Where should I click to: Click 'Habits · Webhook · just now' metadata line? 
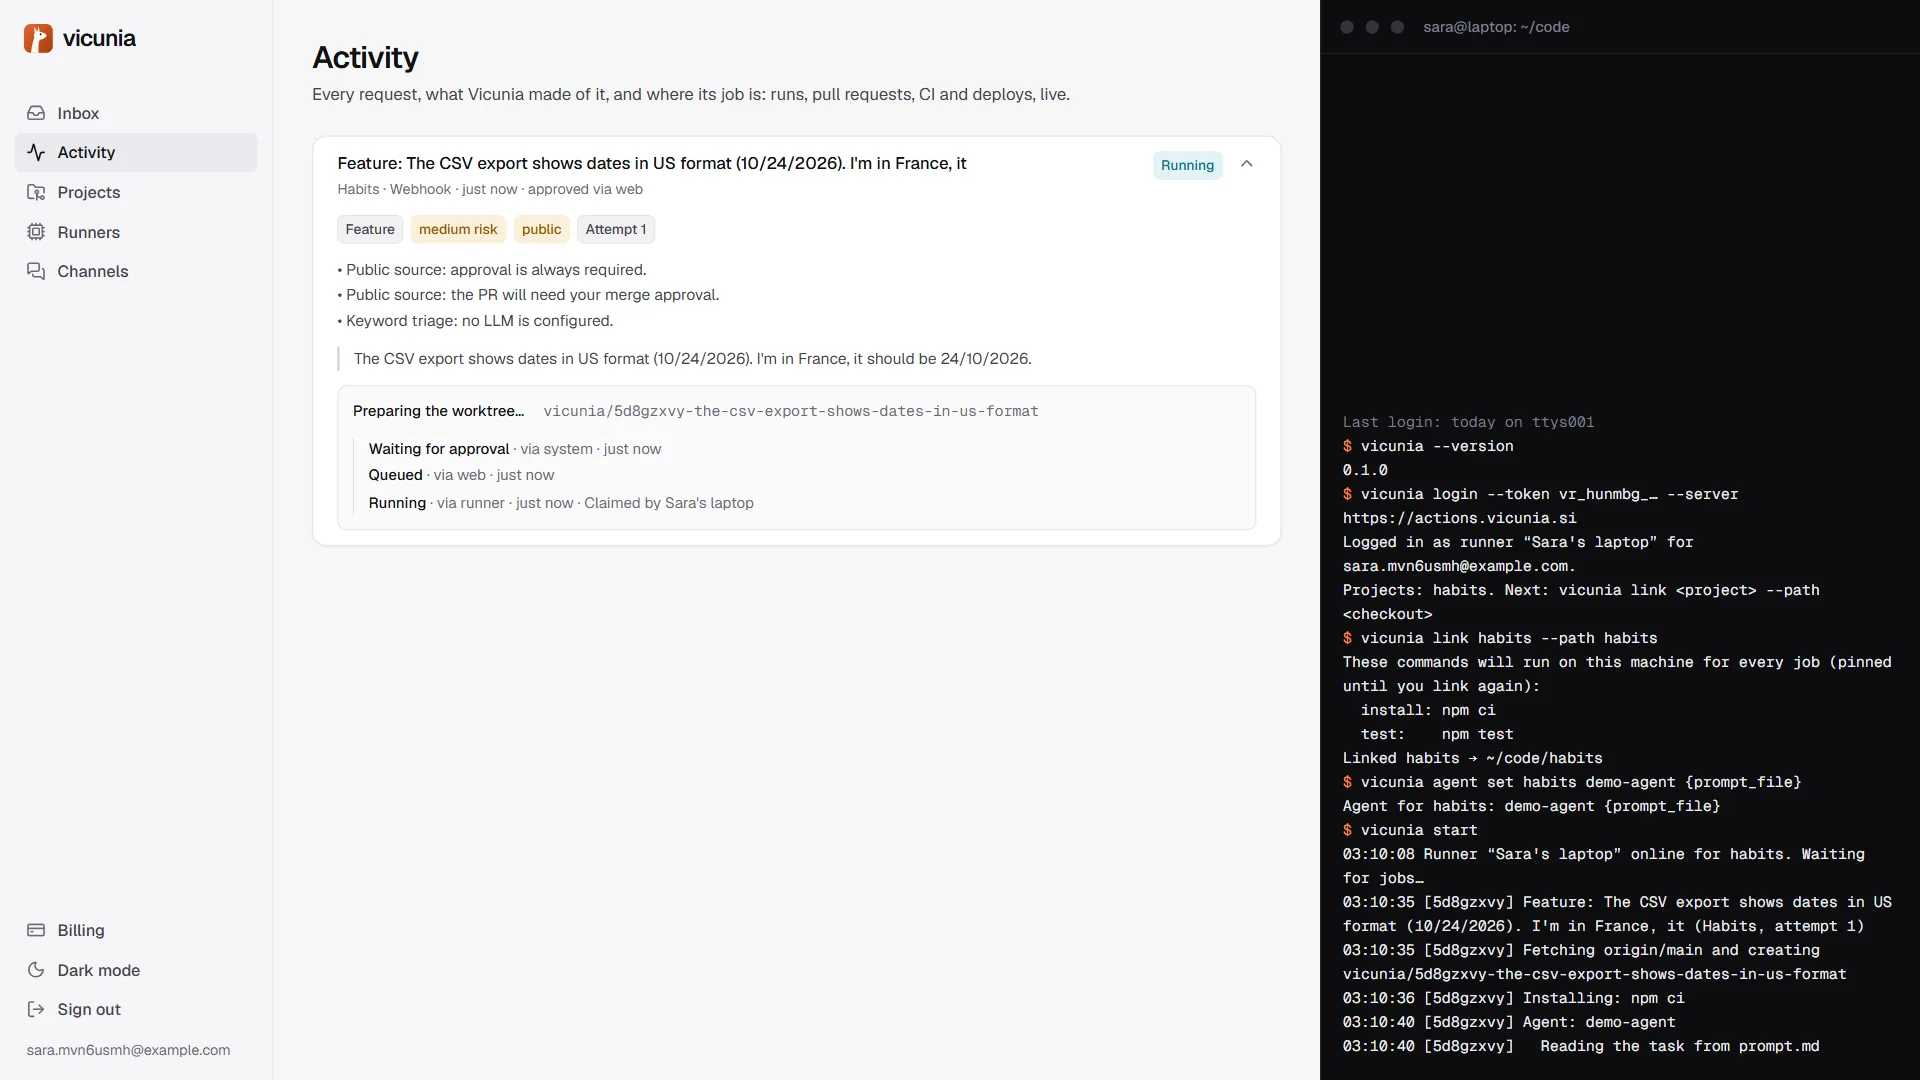(490, 189)
